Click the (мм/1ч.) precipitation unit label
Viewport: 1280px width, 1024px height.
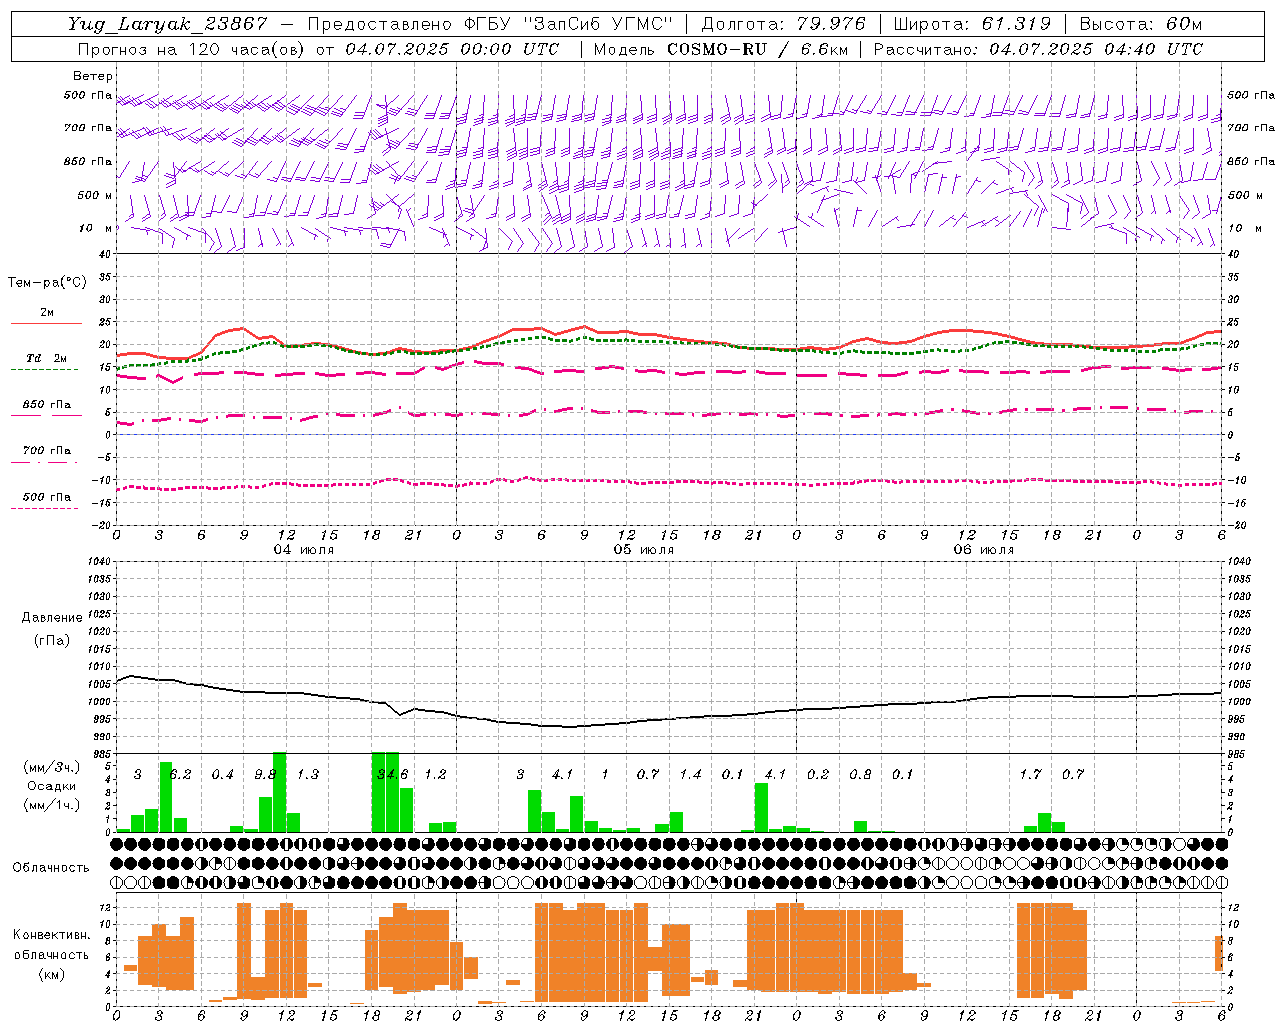(52, 805)
